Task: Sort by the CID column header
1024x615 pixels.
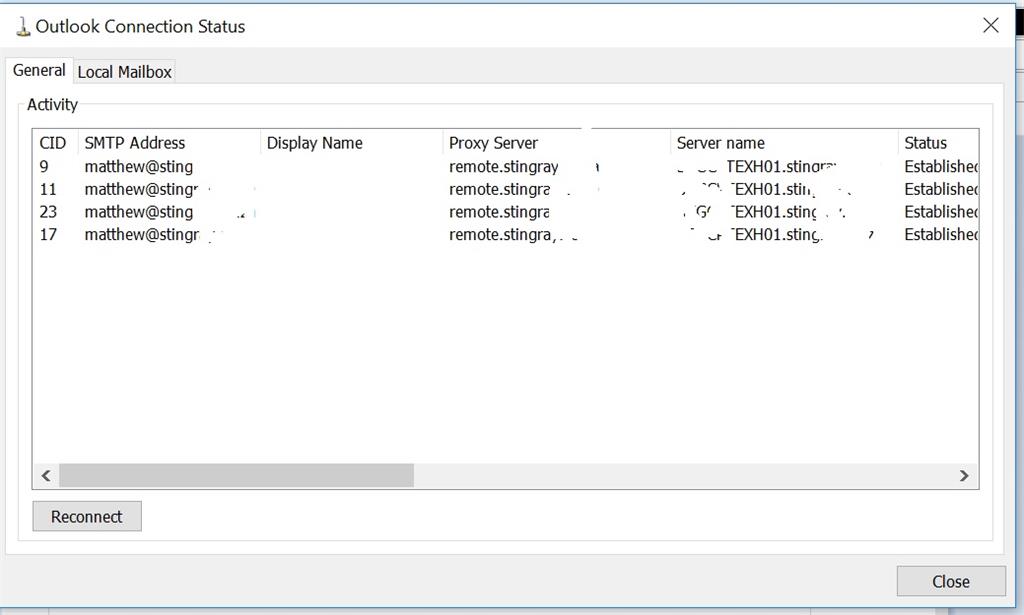Action: point(53,143)
